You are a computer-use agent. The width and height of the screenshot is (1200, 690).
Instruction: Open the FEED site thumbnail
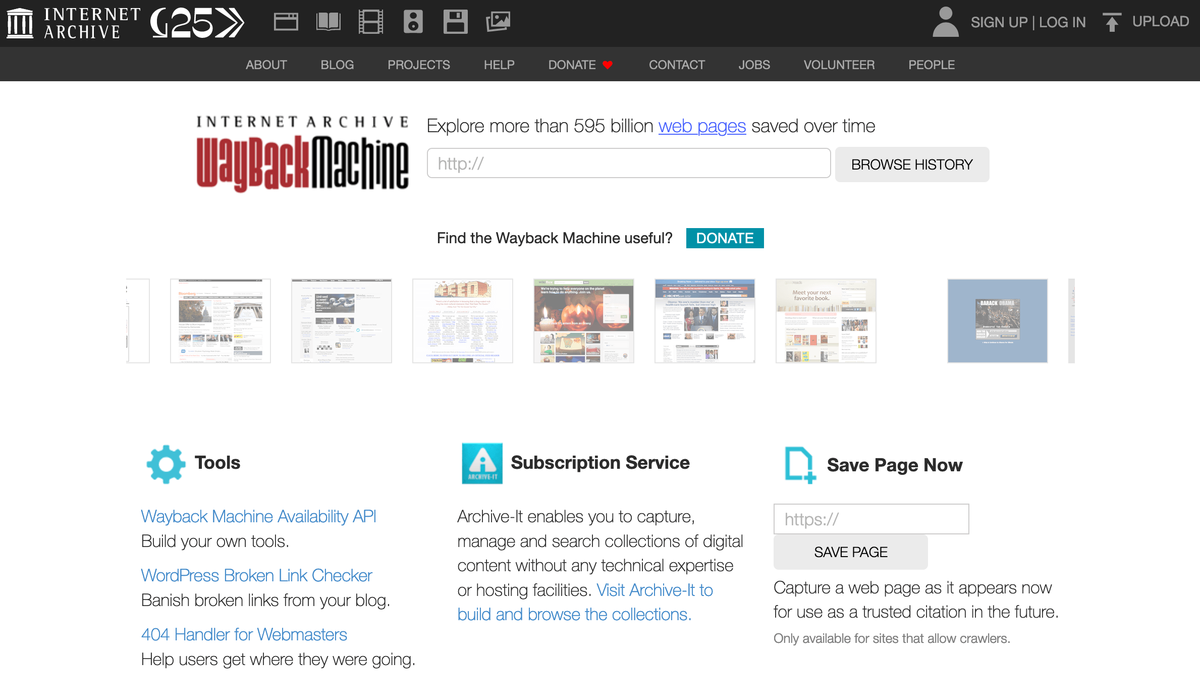463,321
